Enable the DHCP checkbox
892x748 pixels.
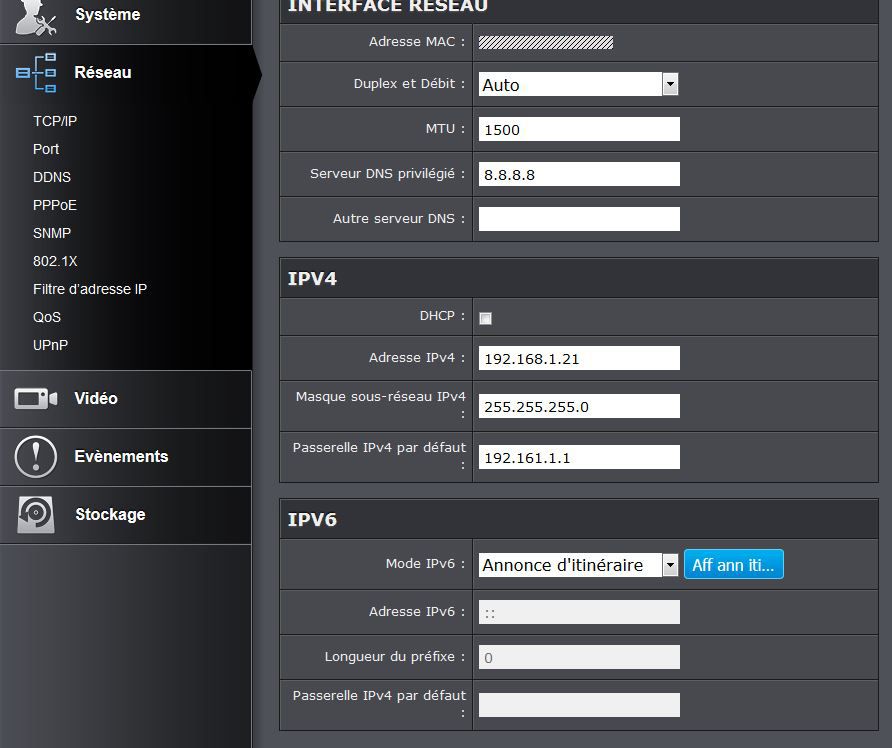486,318
